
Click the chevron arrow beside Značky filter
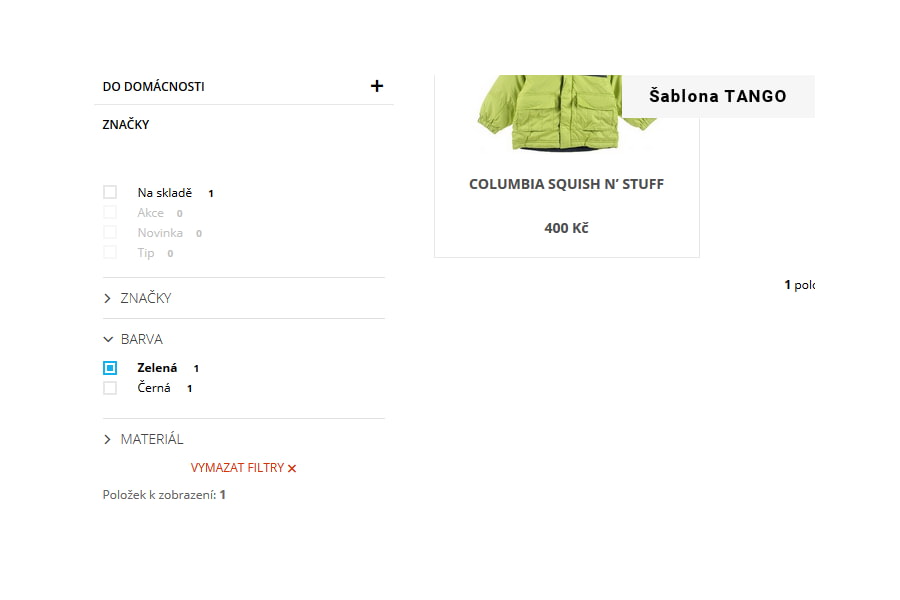point(107,299)
